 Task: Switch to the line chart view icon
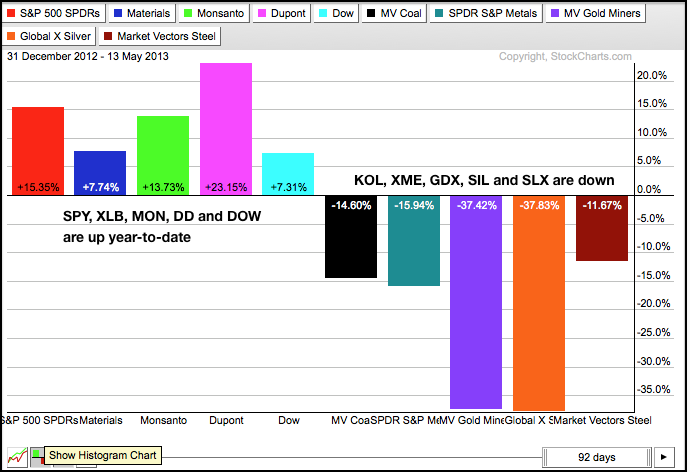[17, 457]
